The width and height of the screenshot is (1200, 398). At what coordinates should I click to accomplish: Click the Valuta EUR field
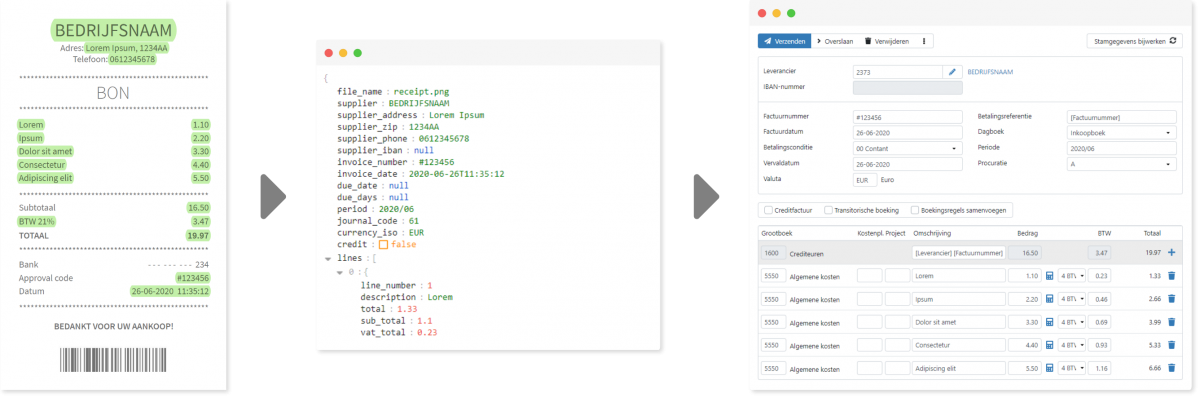point(864,180)
